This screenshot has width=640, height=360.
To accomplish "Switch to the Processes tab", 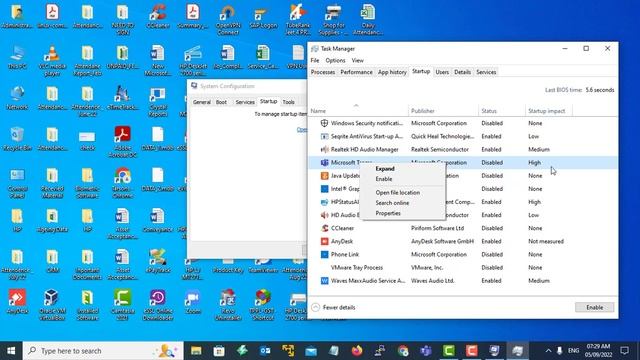I will [x=322, y=72].
